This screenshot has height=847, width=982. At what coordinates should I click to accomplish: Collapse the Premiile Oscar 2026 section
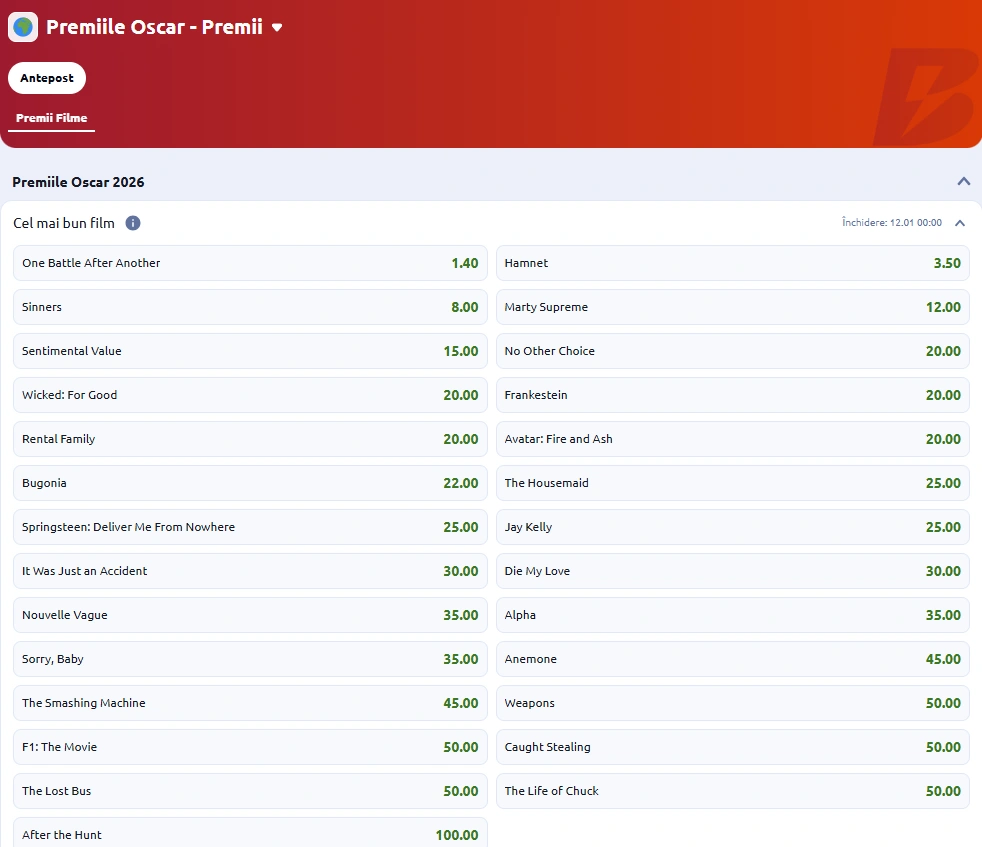point(963,182)
